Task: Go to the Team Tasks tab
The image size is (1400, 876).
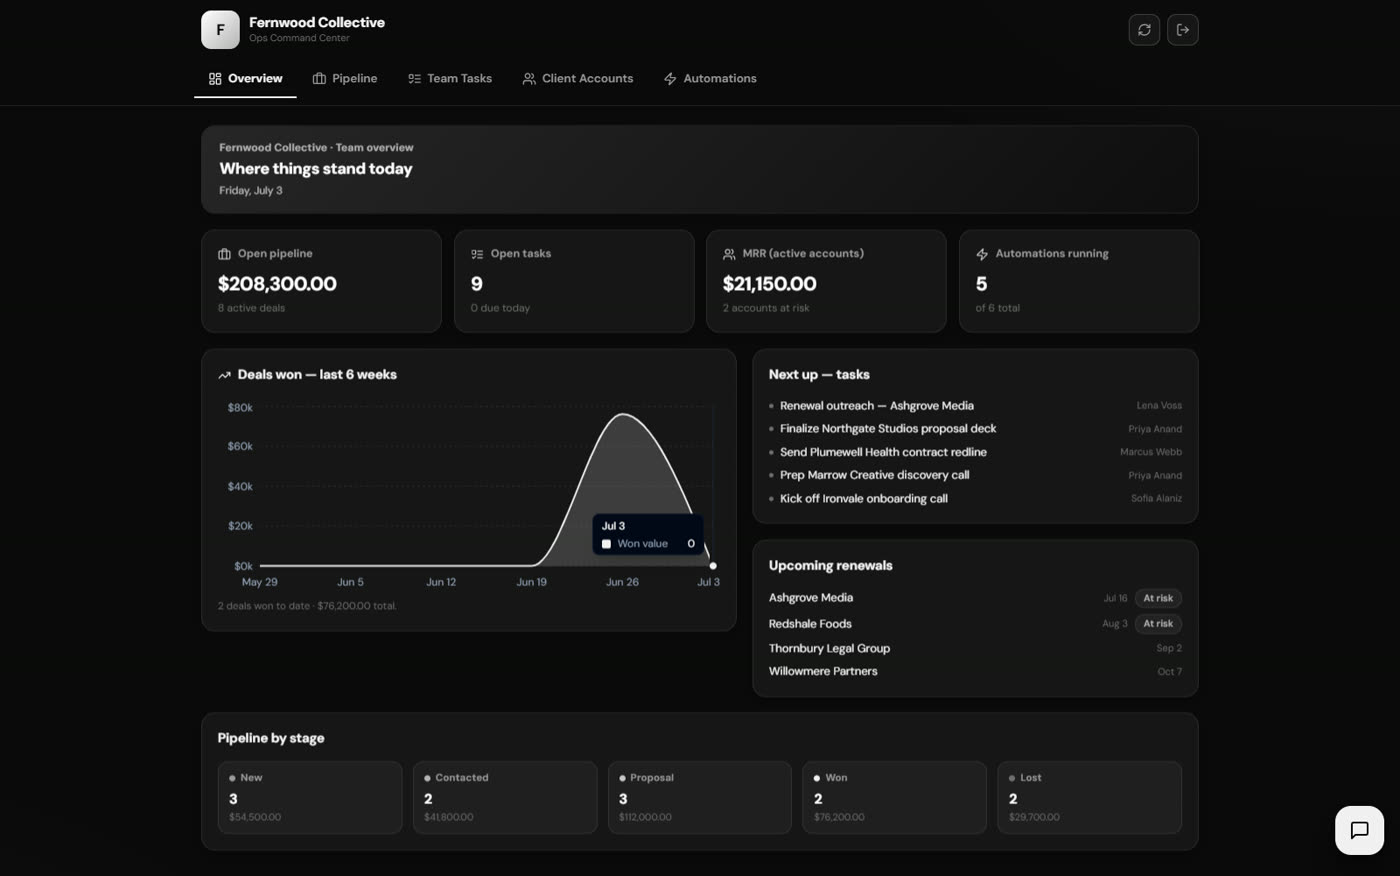Action: point(450,78)
